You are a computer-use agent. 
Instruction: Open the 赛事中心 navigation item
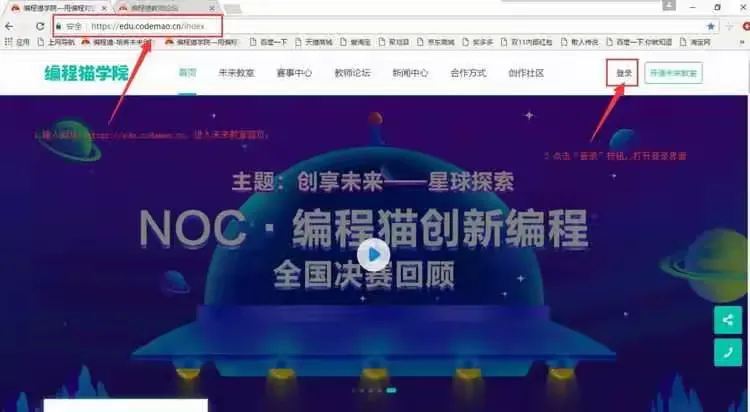[x=294, y=73]
